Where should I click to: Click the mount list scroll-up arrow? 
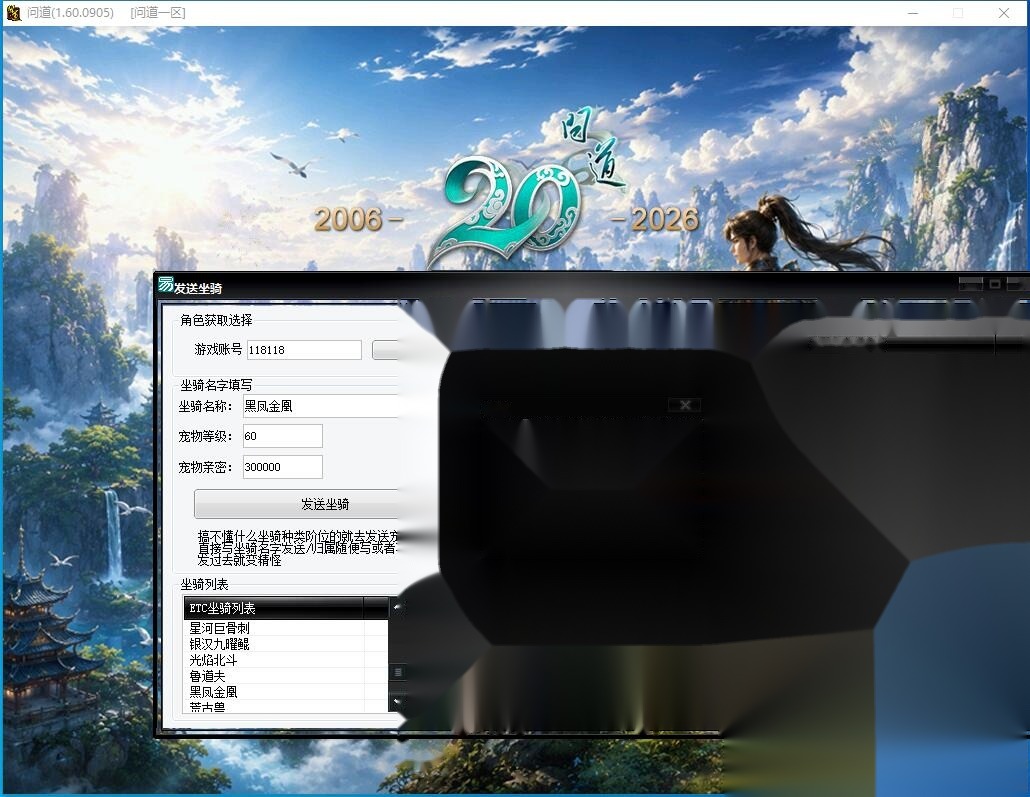tap(397, 607)
